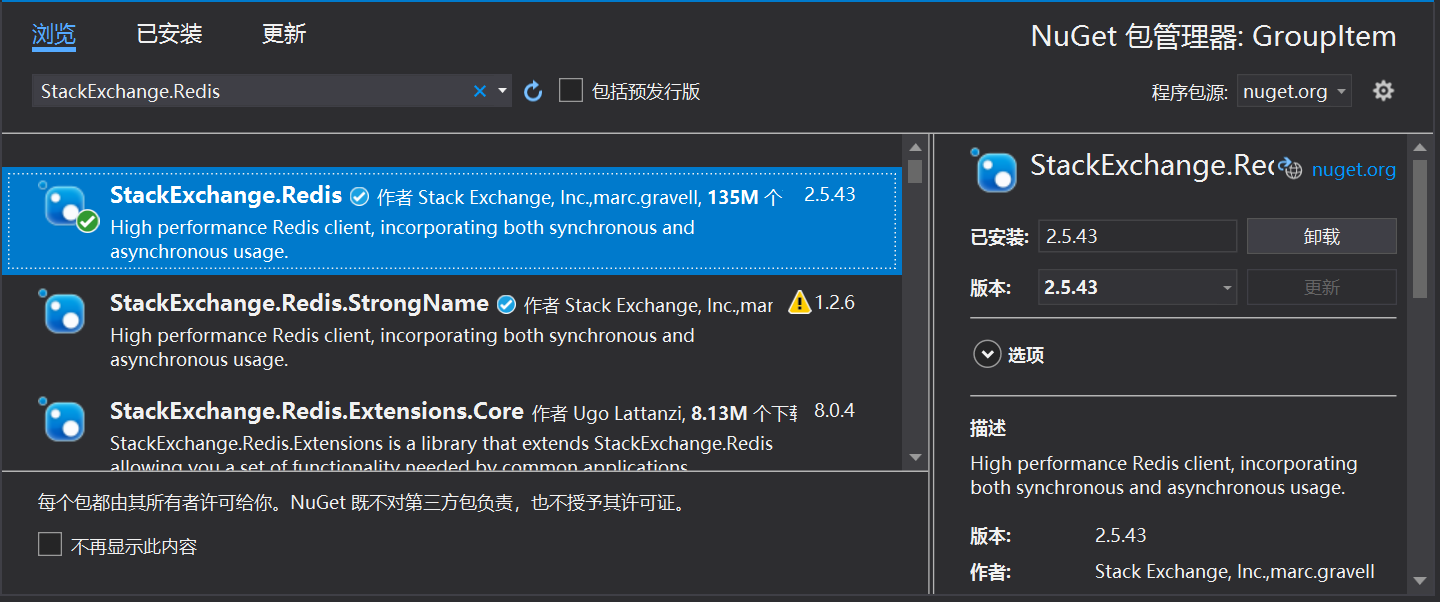Click the 描述 heading in details
Screen dimensions: 1440x602
988,429
